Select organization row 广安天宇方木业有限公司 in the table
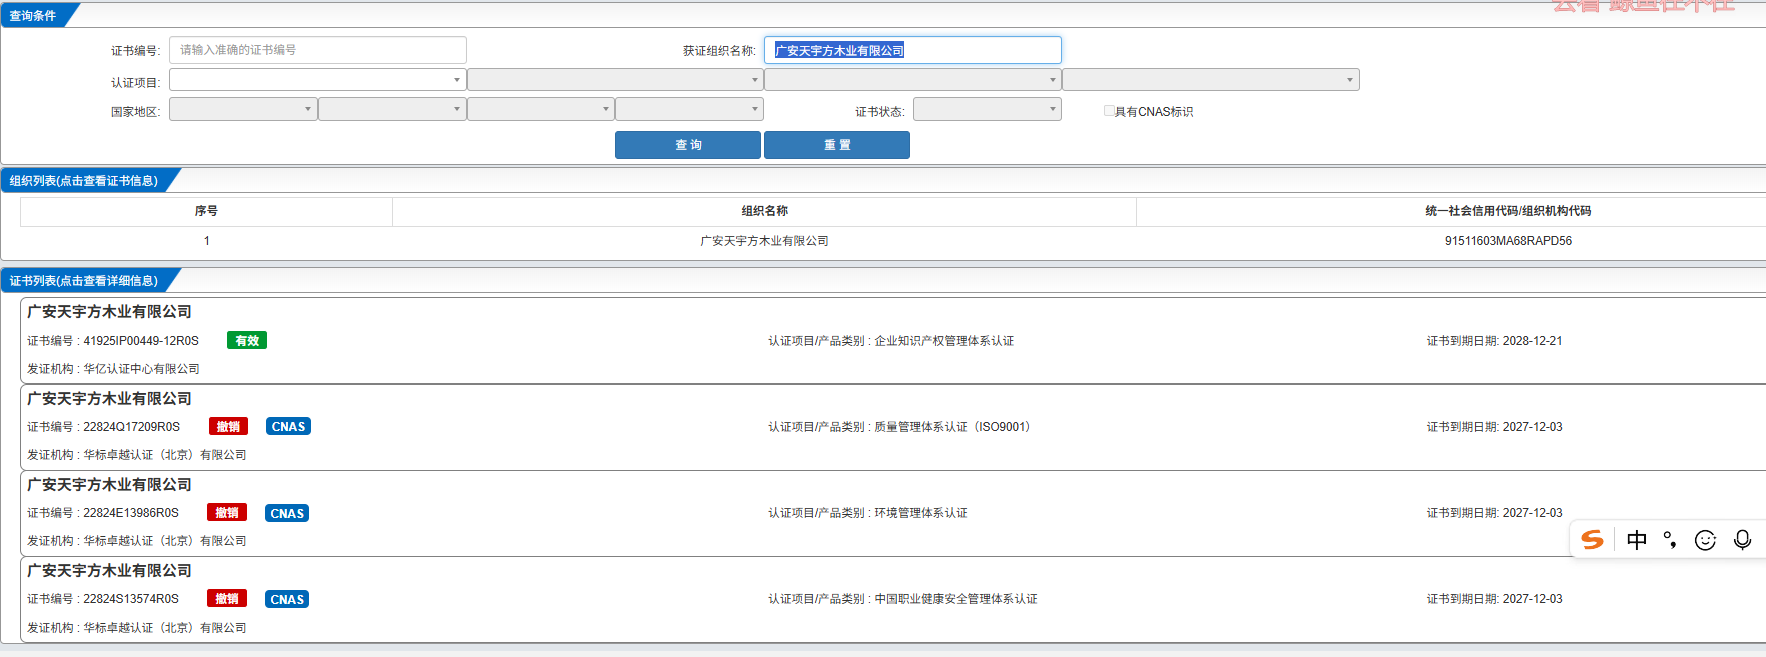Viewport: 1766px width, 657px height. [x=764, y=241]
